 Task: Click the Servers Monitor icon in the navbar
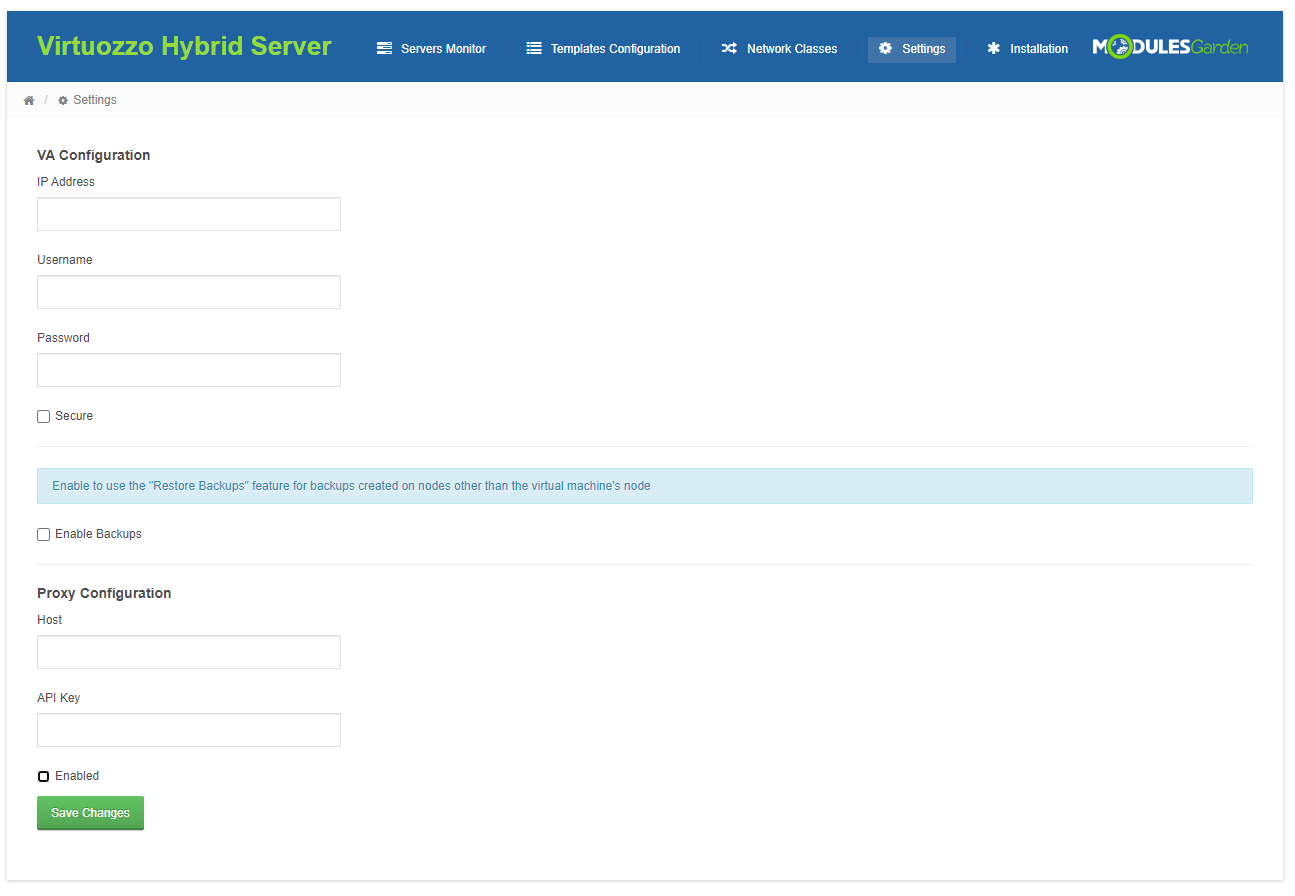click(384, 48)
